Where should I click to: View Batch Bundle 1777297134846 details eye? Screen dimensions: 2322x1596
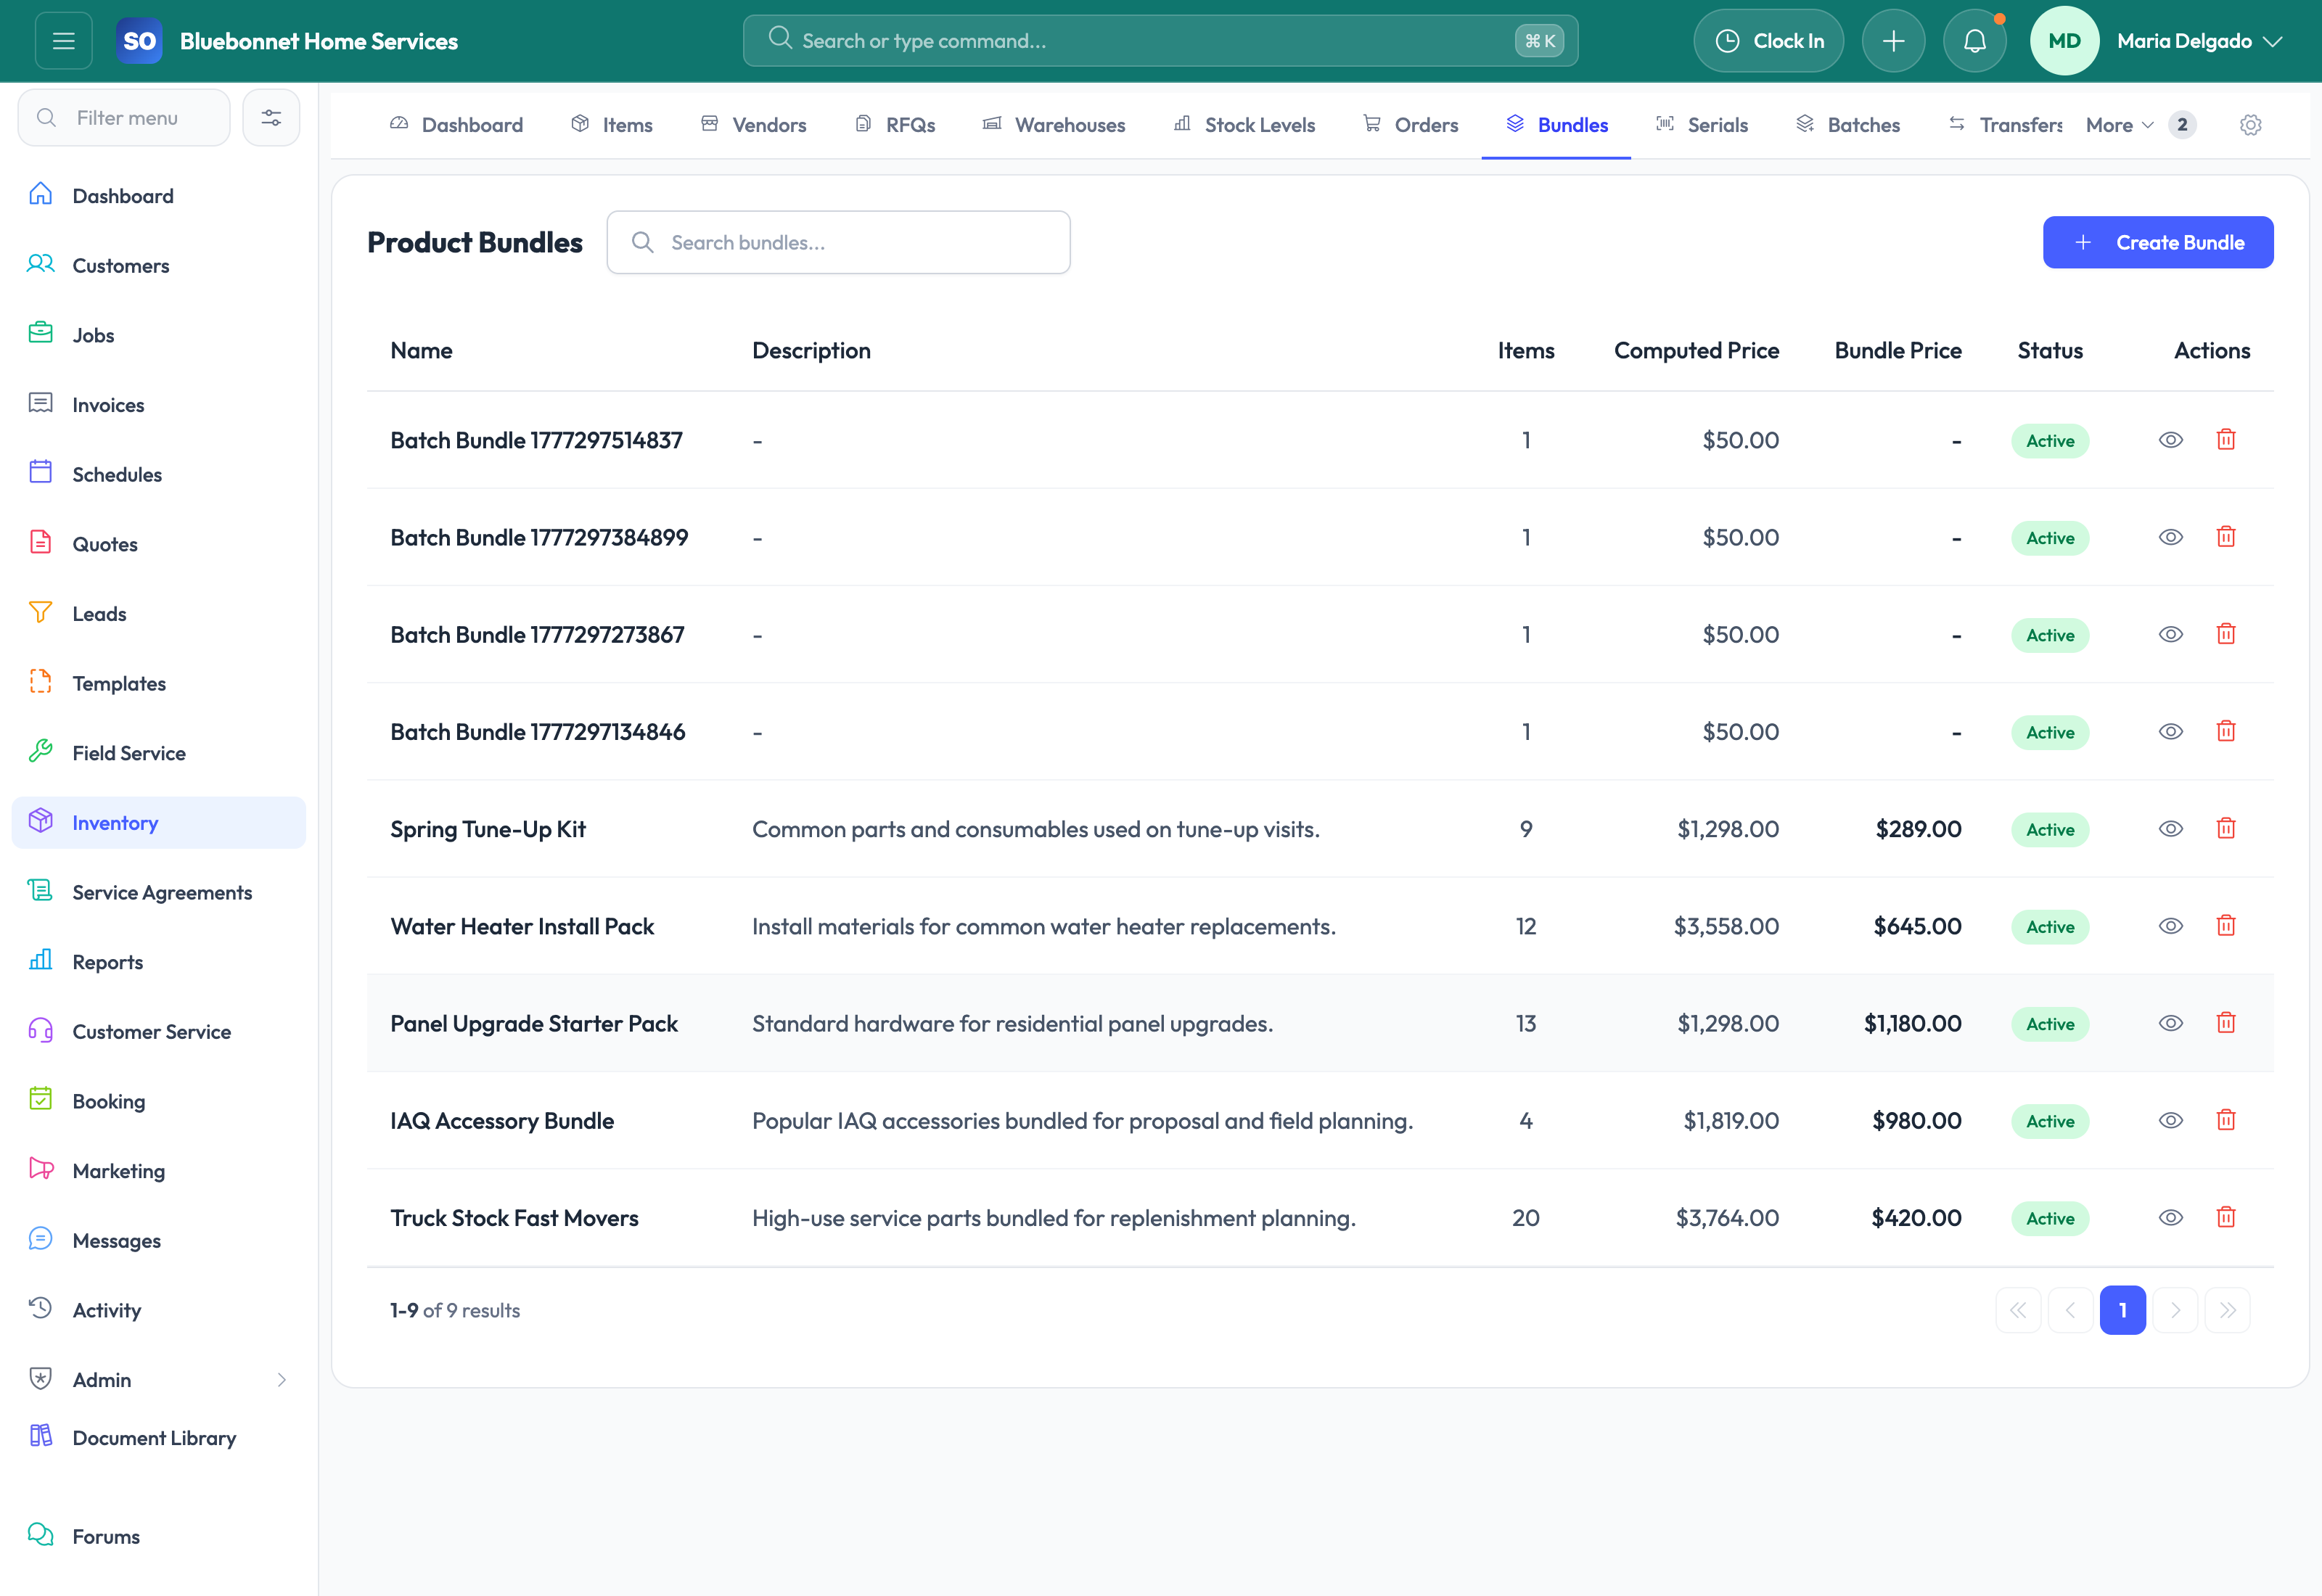[2170, 732]
